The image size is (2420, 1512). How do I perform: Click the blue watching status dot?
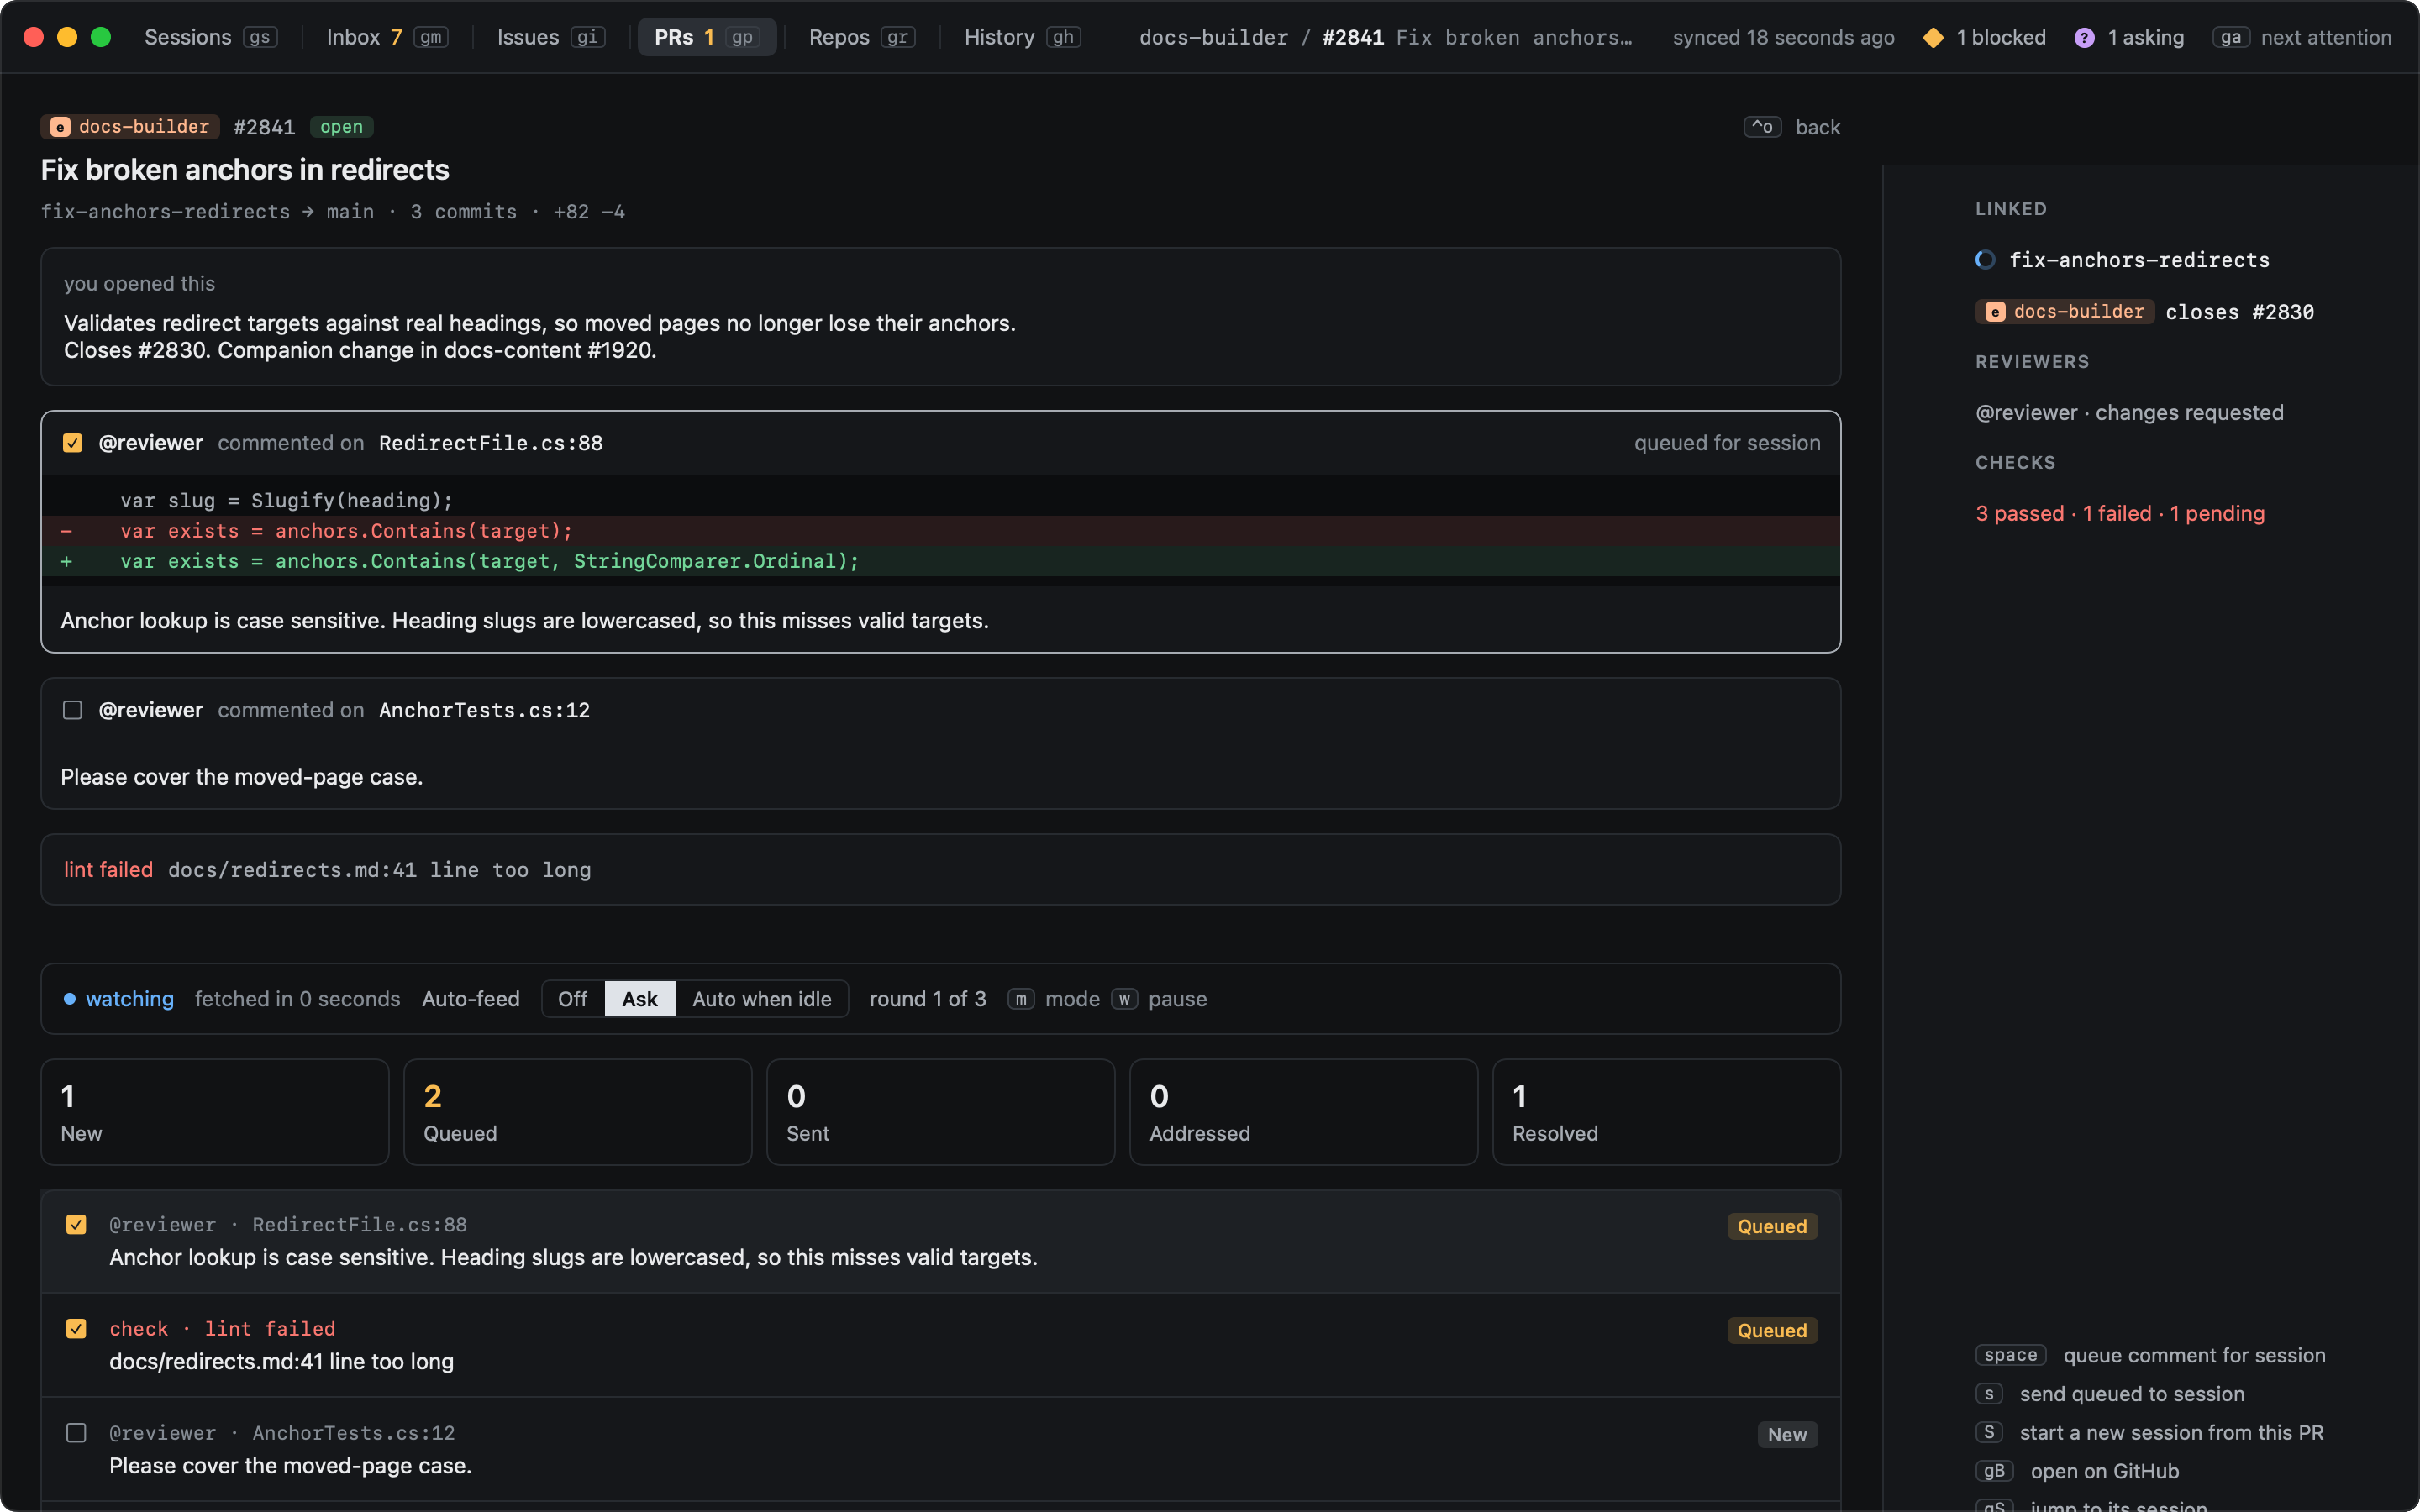point(69,999)
